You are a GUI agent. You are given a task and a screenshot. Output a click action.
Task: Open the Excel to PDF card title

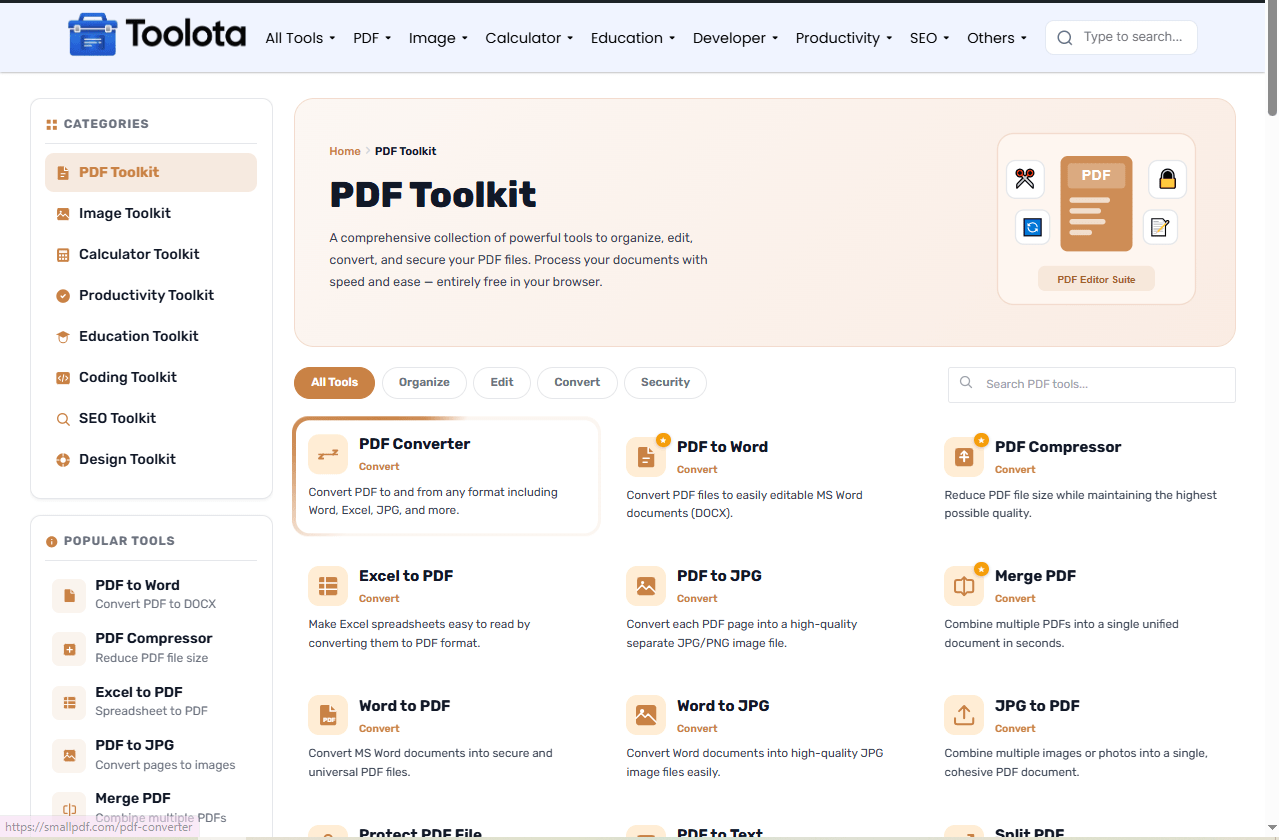click(406, 576)
